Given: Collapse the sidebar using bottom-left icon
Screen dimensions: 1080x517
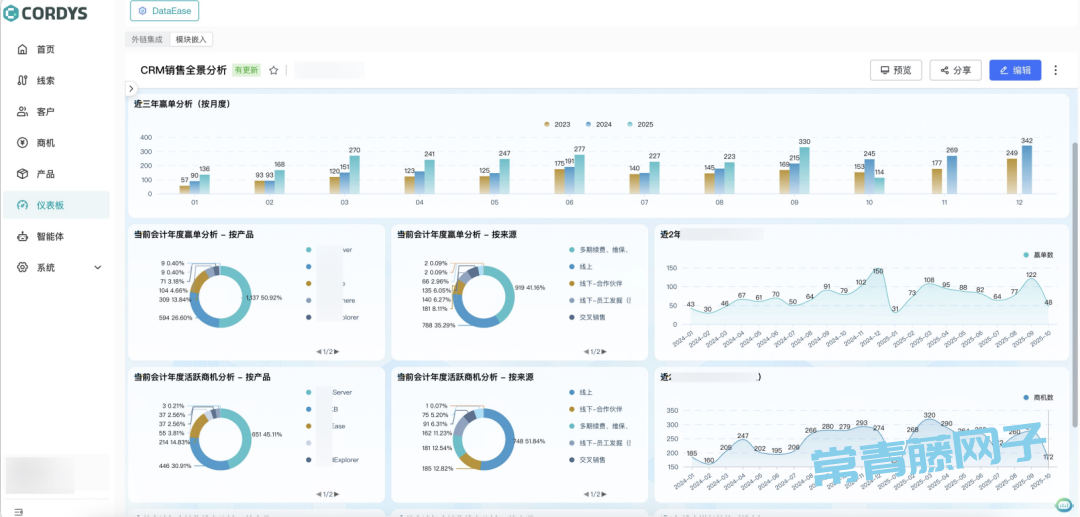Looking at the screenshot, I should pyautogui.click(x=18, y=511).
